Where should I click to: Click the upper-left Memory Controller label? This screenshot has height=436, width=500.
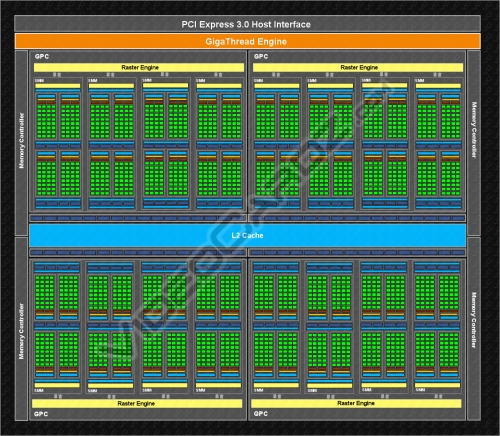coord(22,141)
